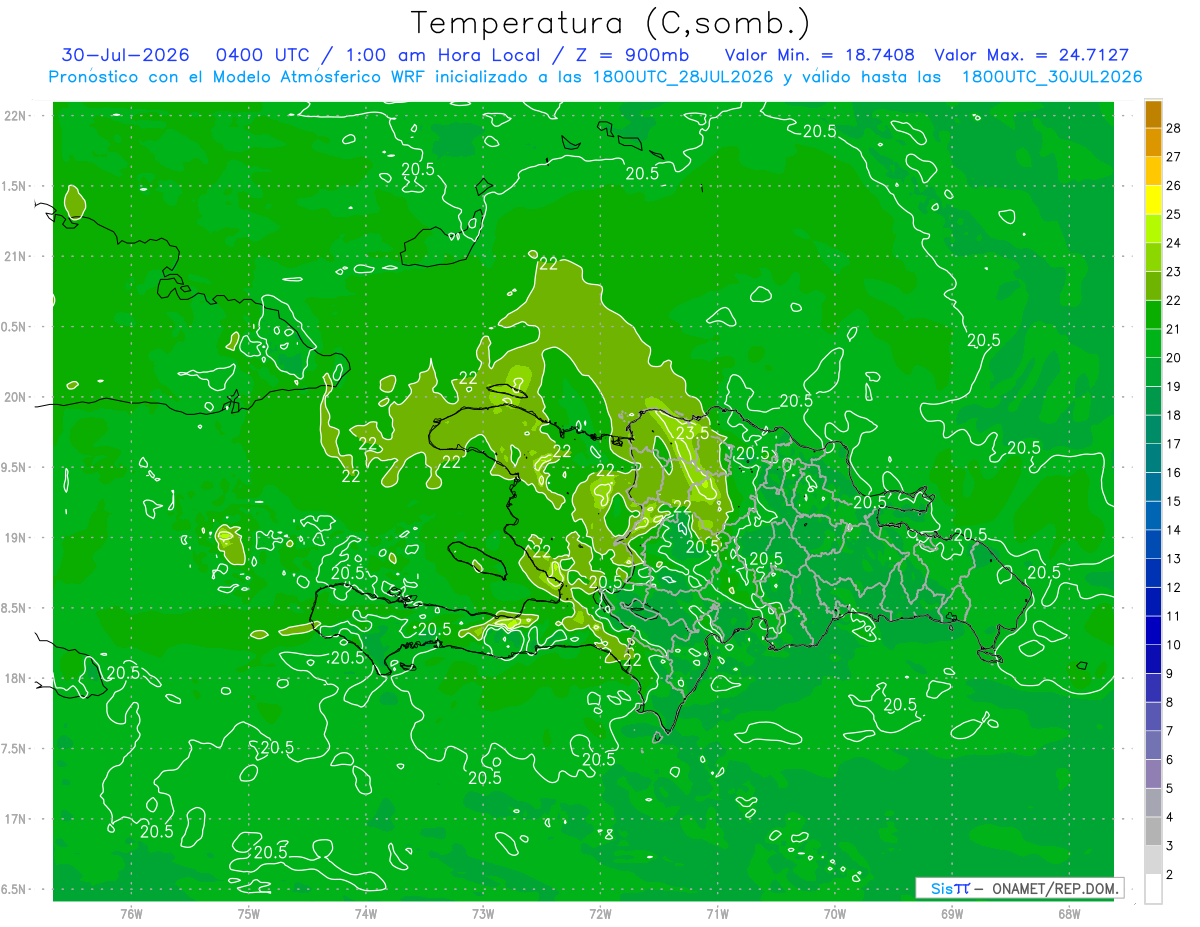Screen dimensions: 1200x927
Task: Click the '71W' longitude axis label
Action: pos(717,913)
